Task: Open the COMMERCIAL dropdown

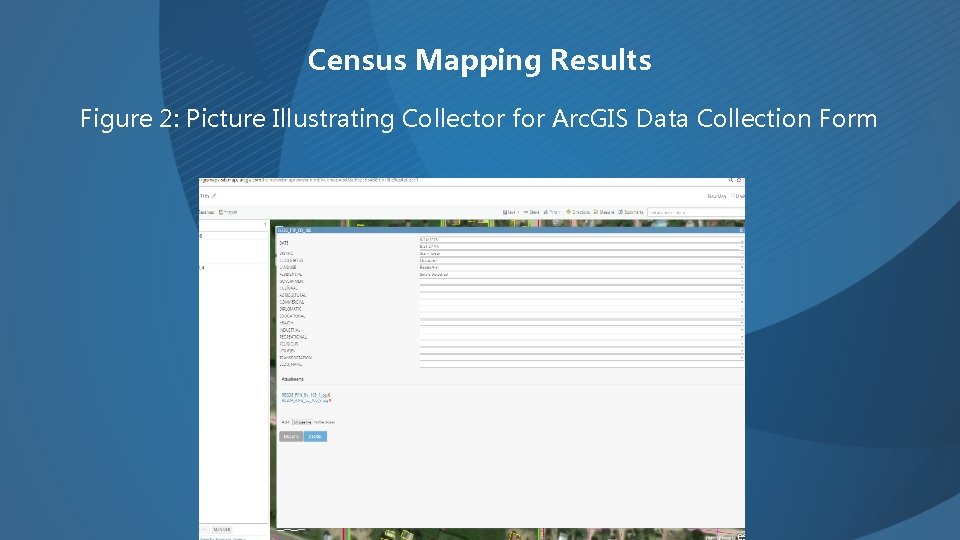Action: click(x=581, y=302)
